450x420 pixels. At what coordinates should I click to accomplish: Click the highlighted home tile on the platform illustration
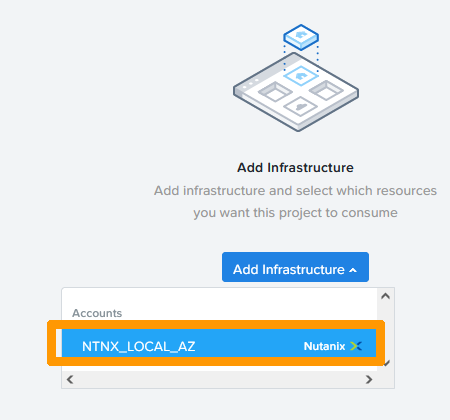(301, 76)
